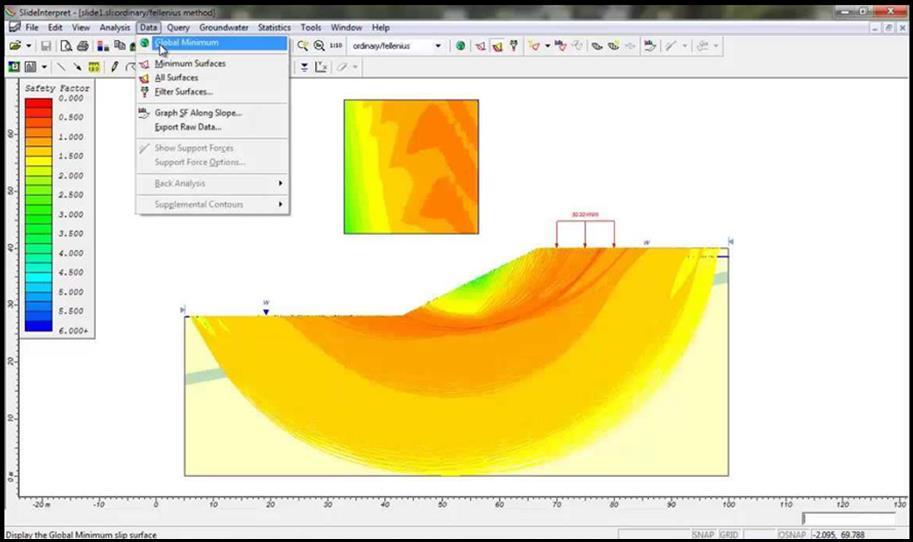Image resolution: width=913 pixels, height=542 pixels.
Task: Click the axes coordinate display icon
Action: coord(321,67)
